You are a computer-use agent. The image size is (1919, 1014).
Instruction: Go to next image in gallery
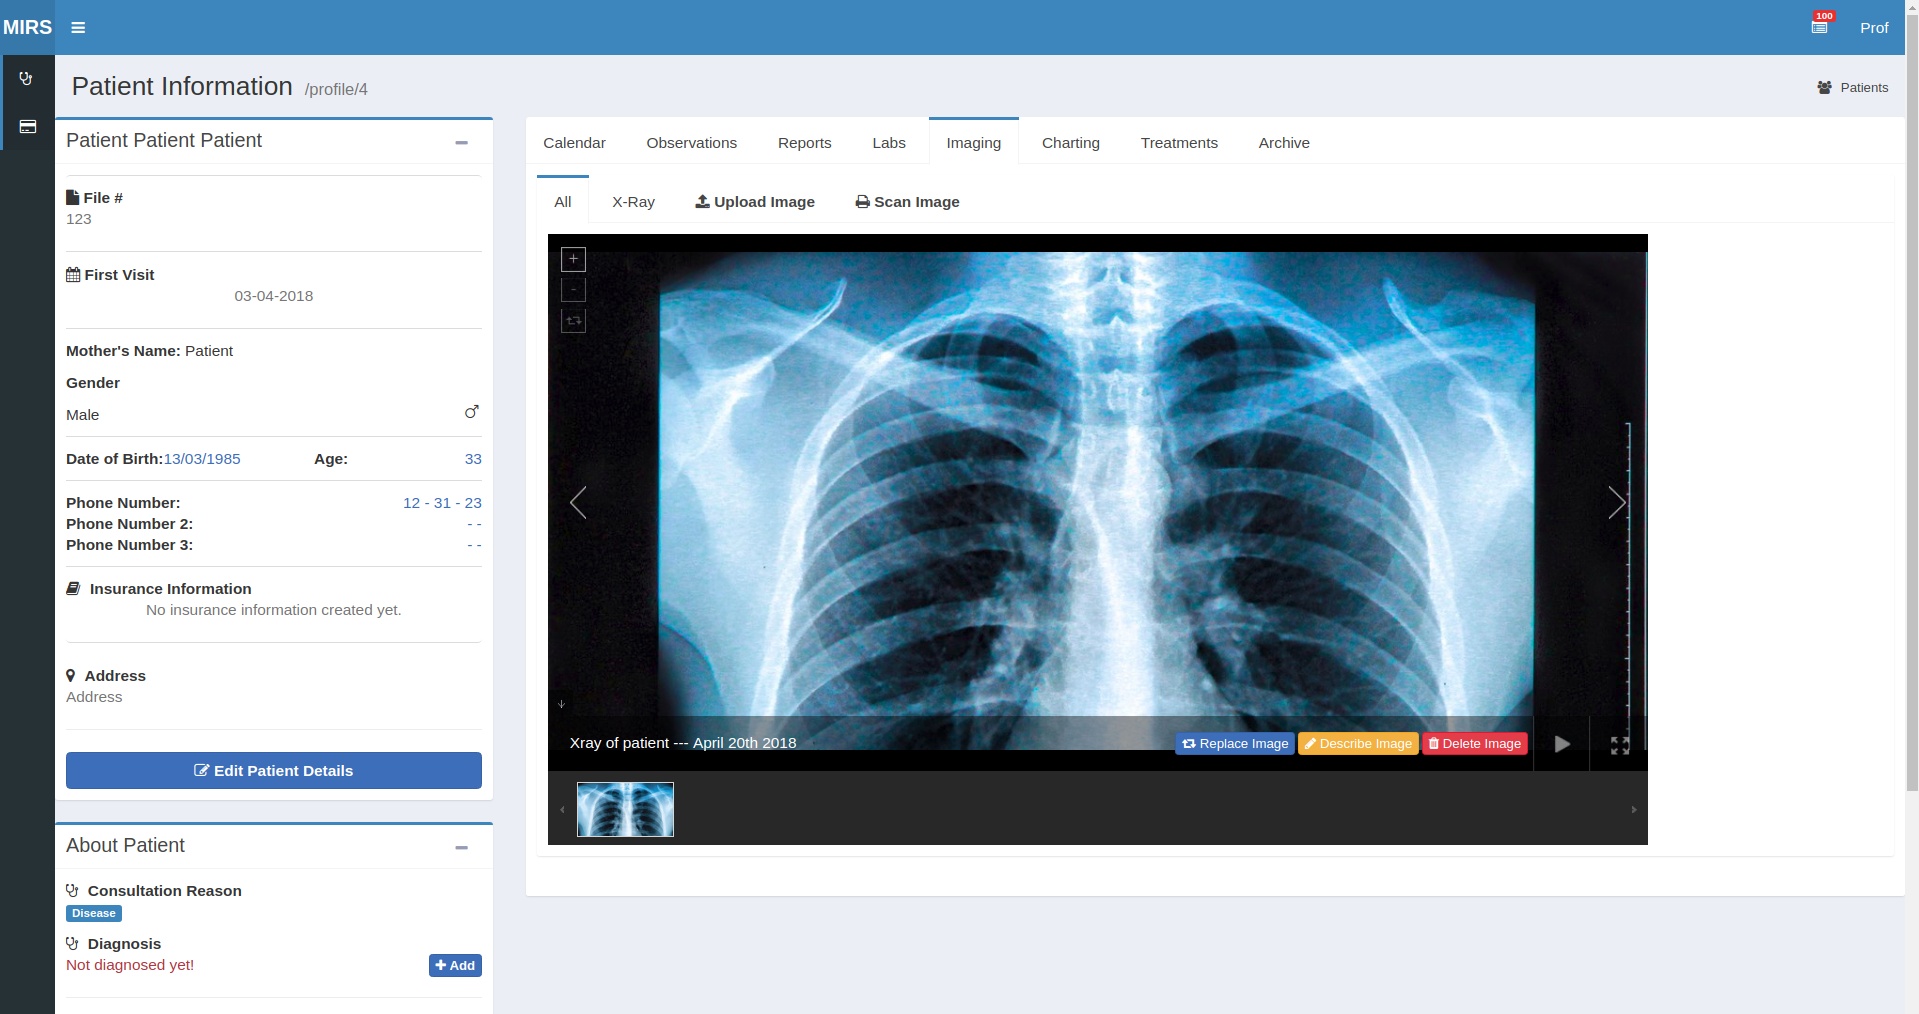click(x=1616, y=503)
